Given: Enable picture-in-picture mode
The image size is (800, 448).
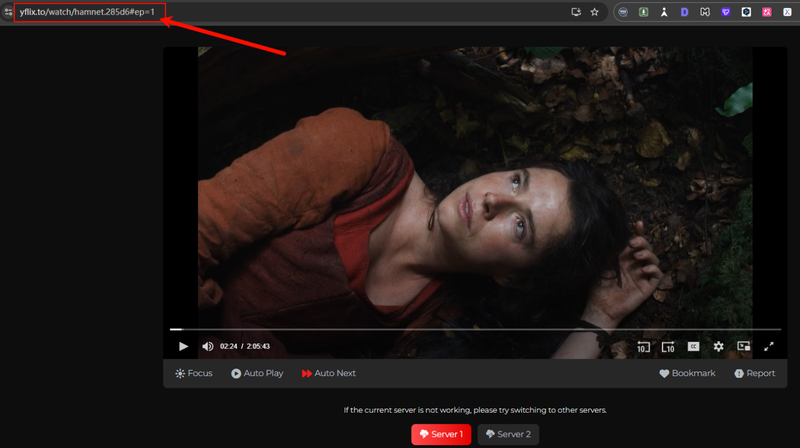Looking at the screenshot, I should click(x=744, y=346).
